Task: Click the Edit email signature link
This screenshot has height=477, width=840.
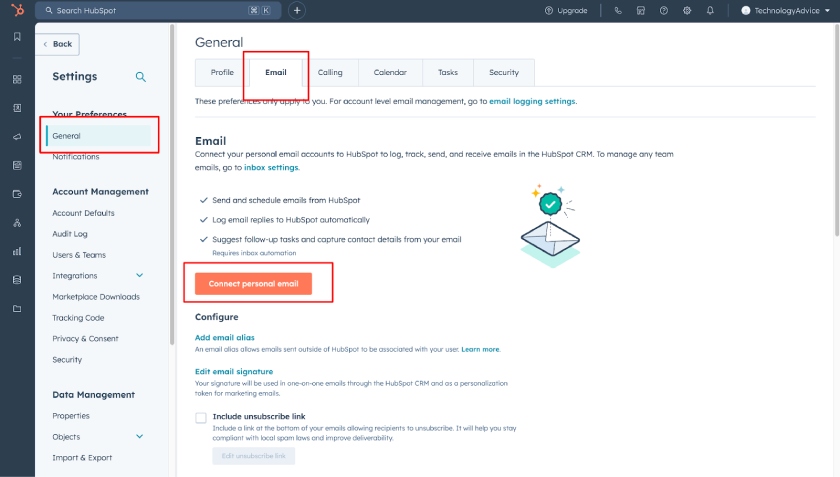Action: click(x=234, y=371)
